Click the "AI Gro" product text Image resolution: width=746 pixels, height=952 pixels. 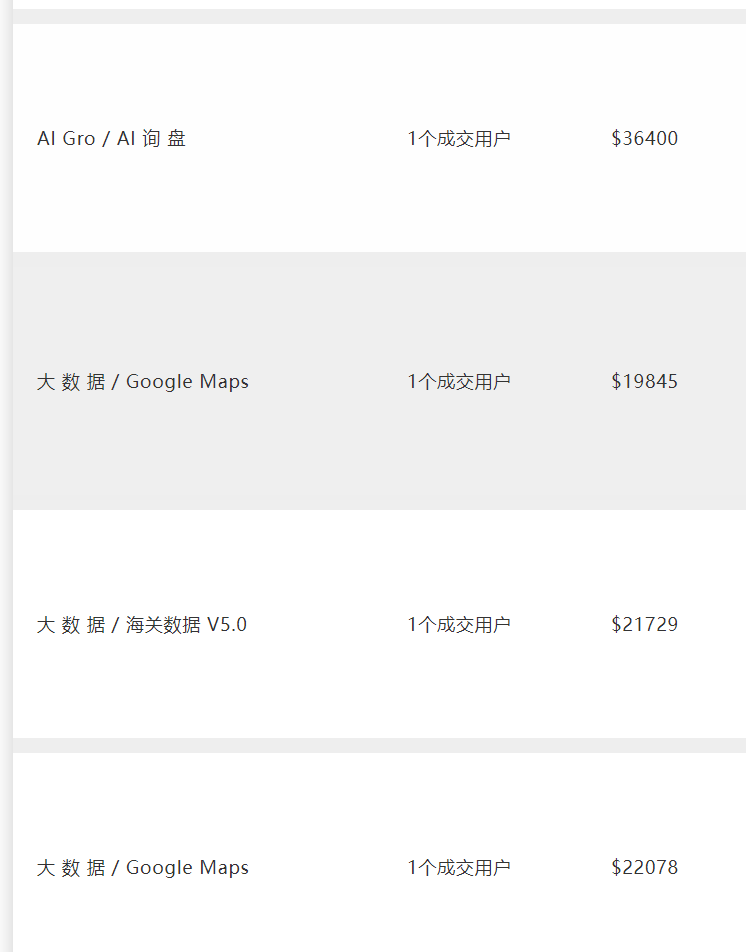coord(66,139)
